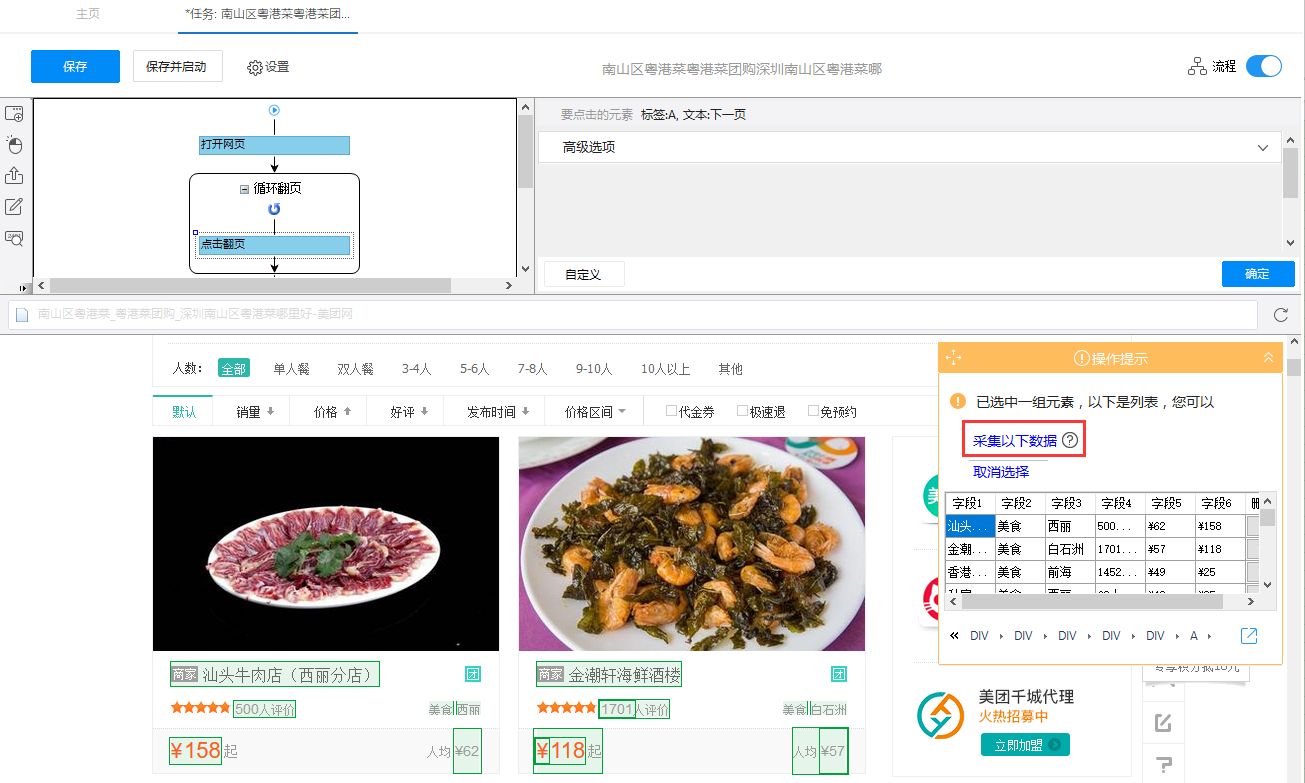Screen dimensions: 1305x783
Task: Open 设置 via the gear icon
Action: click(x=255, y=67)
